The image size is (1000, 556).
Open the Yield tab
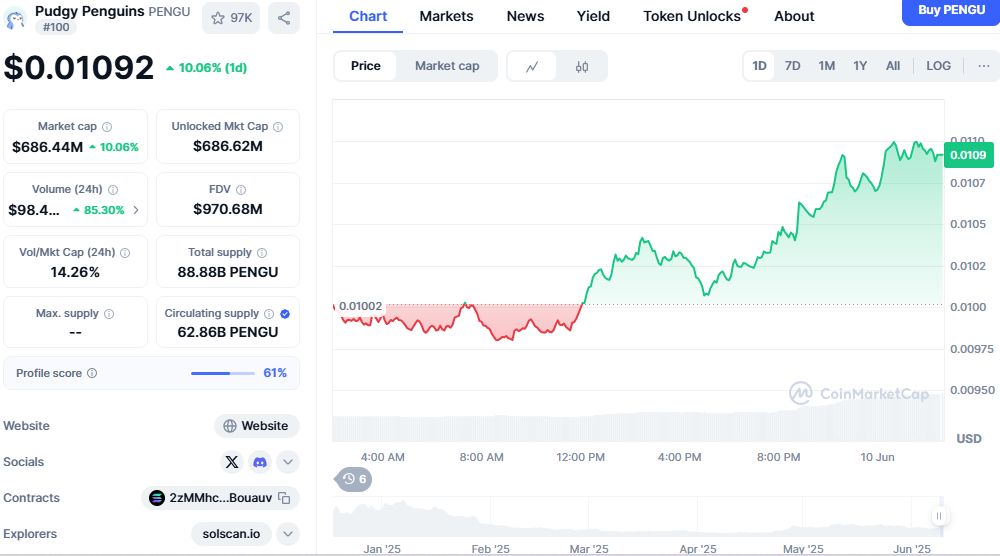[593, 16]
